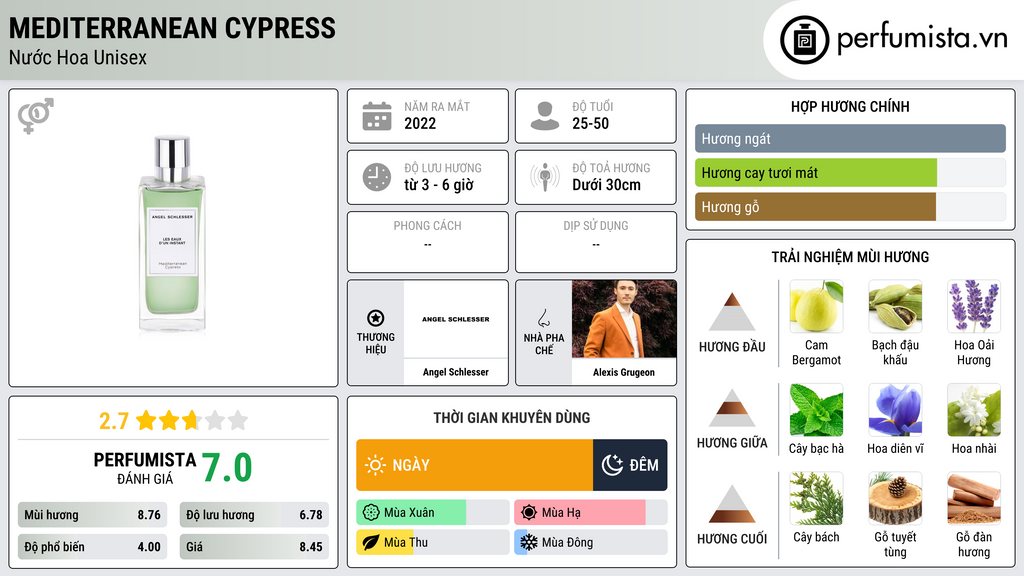1024x576 pixels.
Task: Click the Phong cách box
Action: [428, 242]
